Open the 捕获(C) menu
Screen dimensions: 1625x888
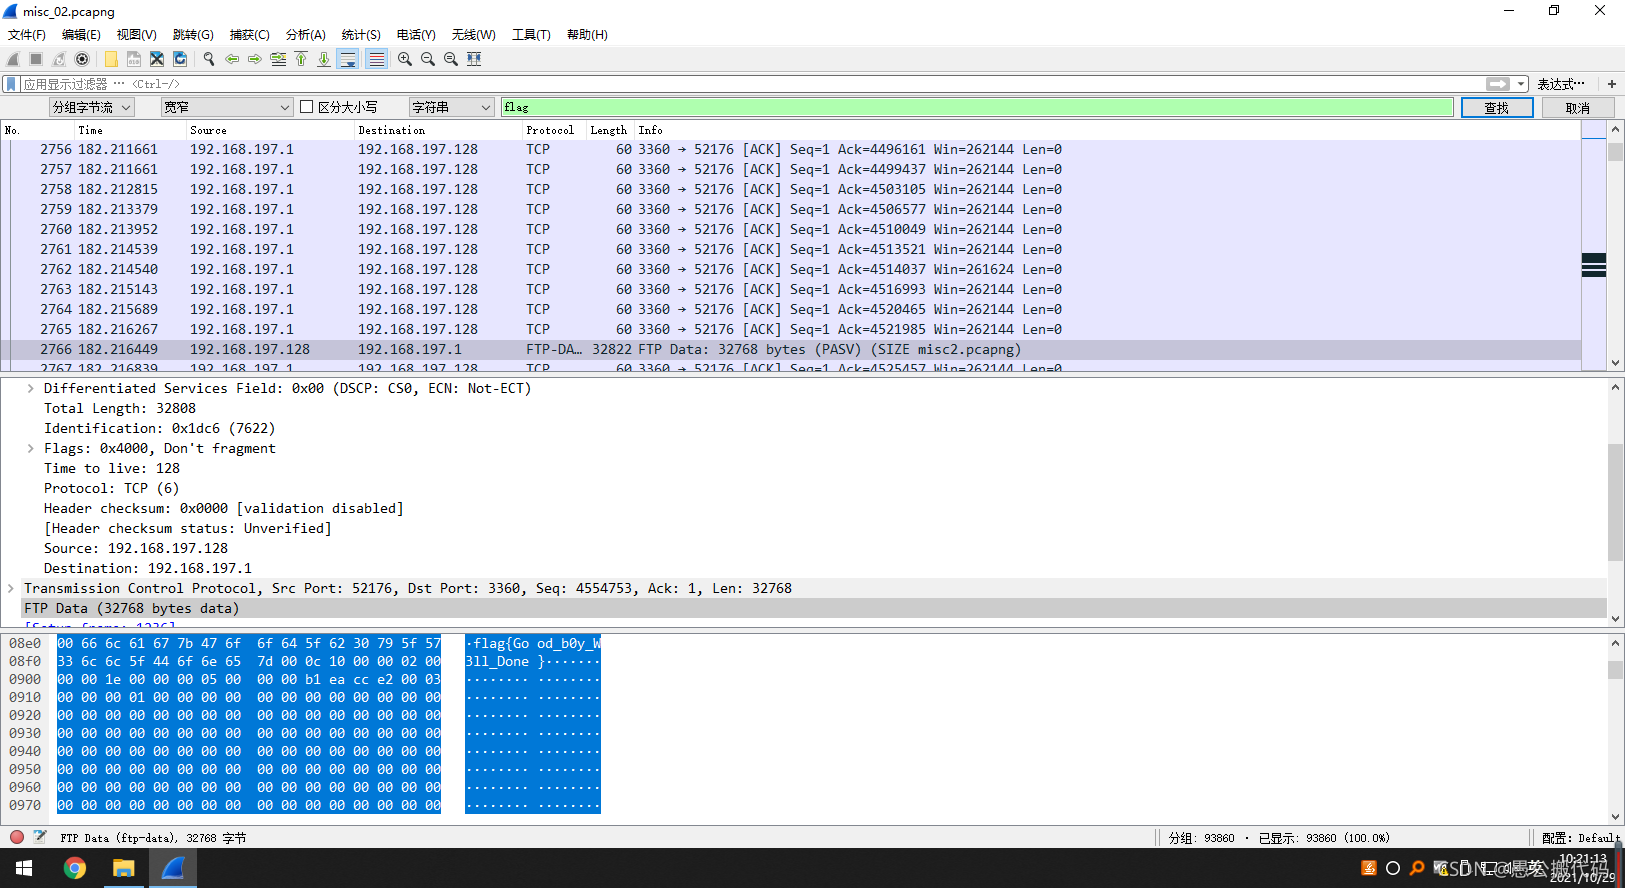point(249,34)
